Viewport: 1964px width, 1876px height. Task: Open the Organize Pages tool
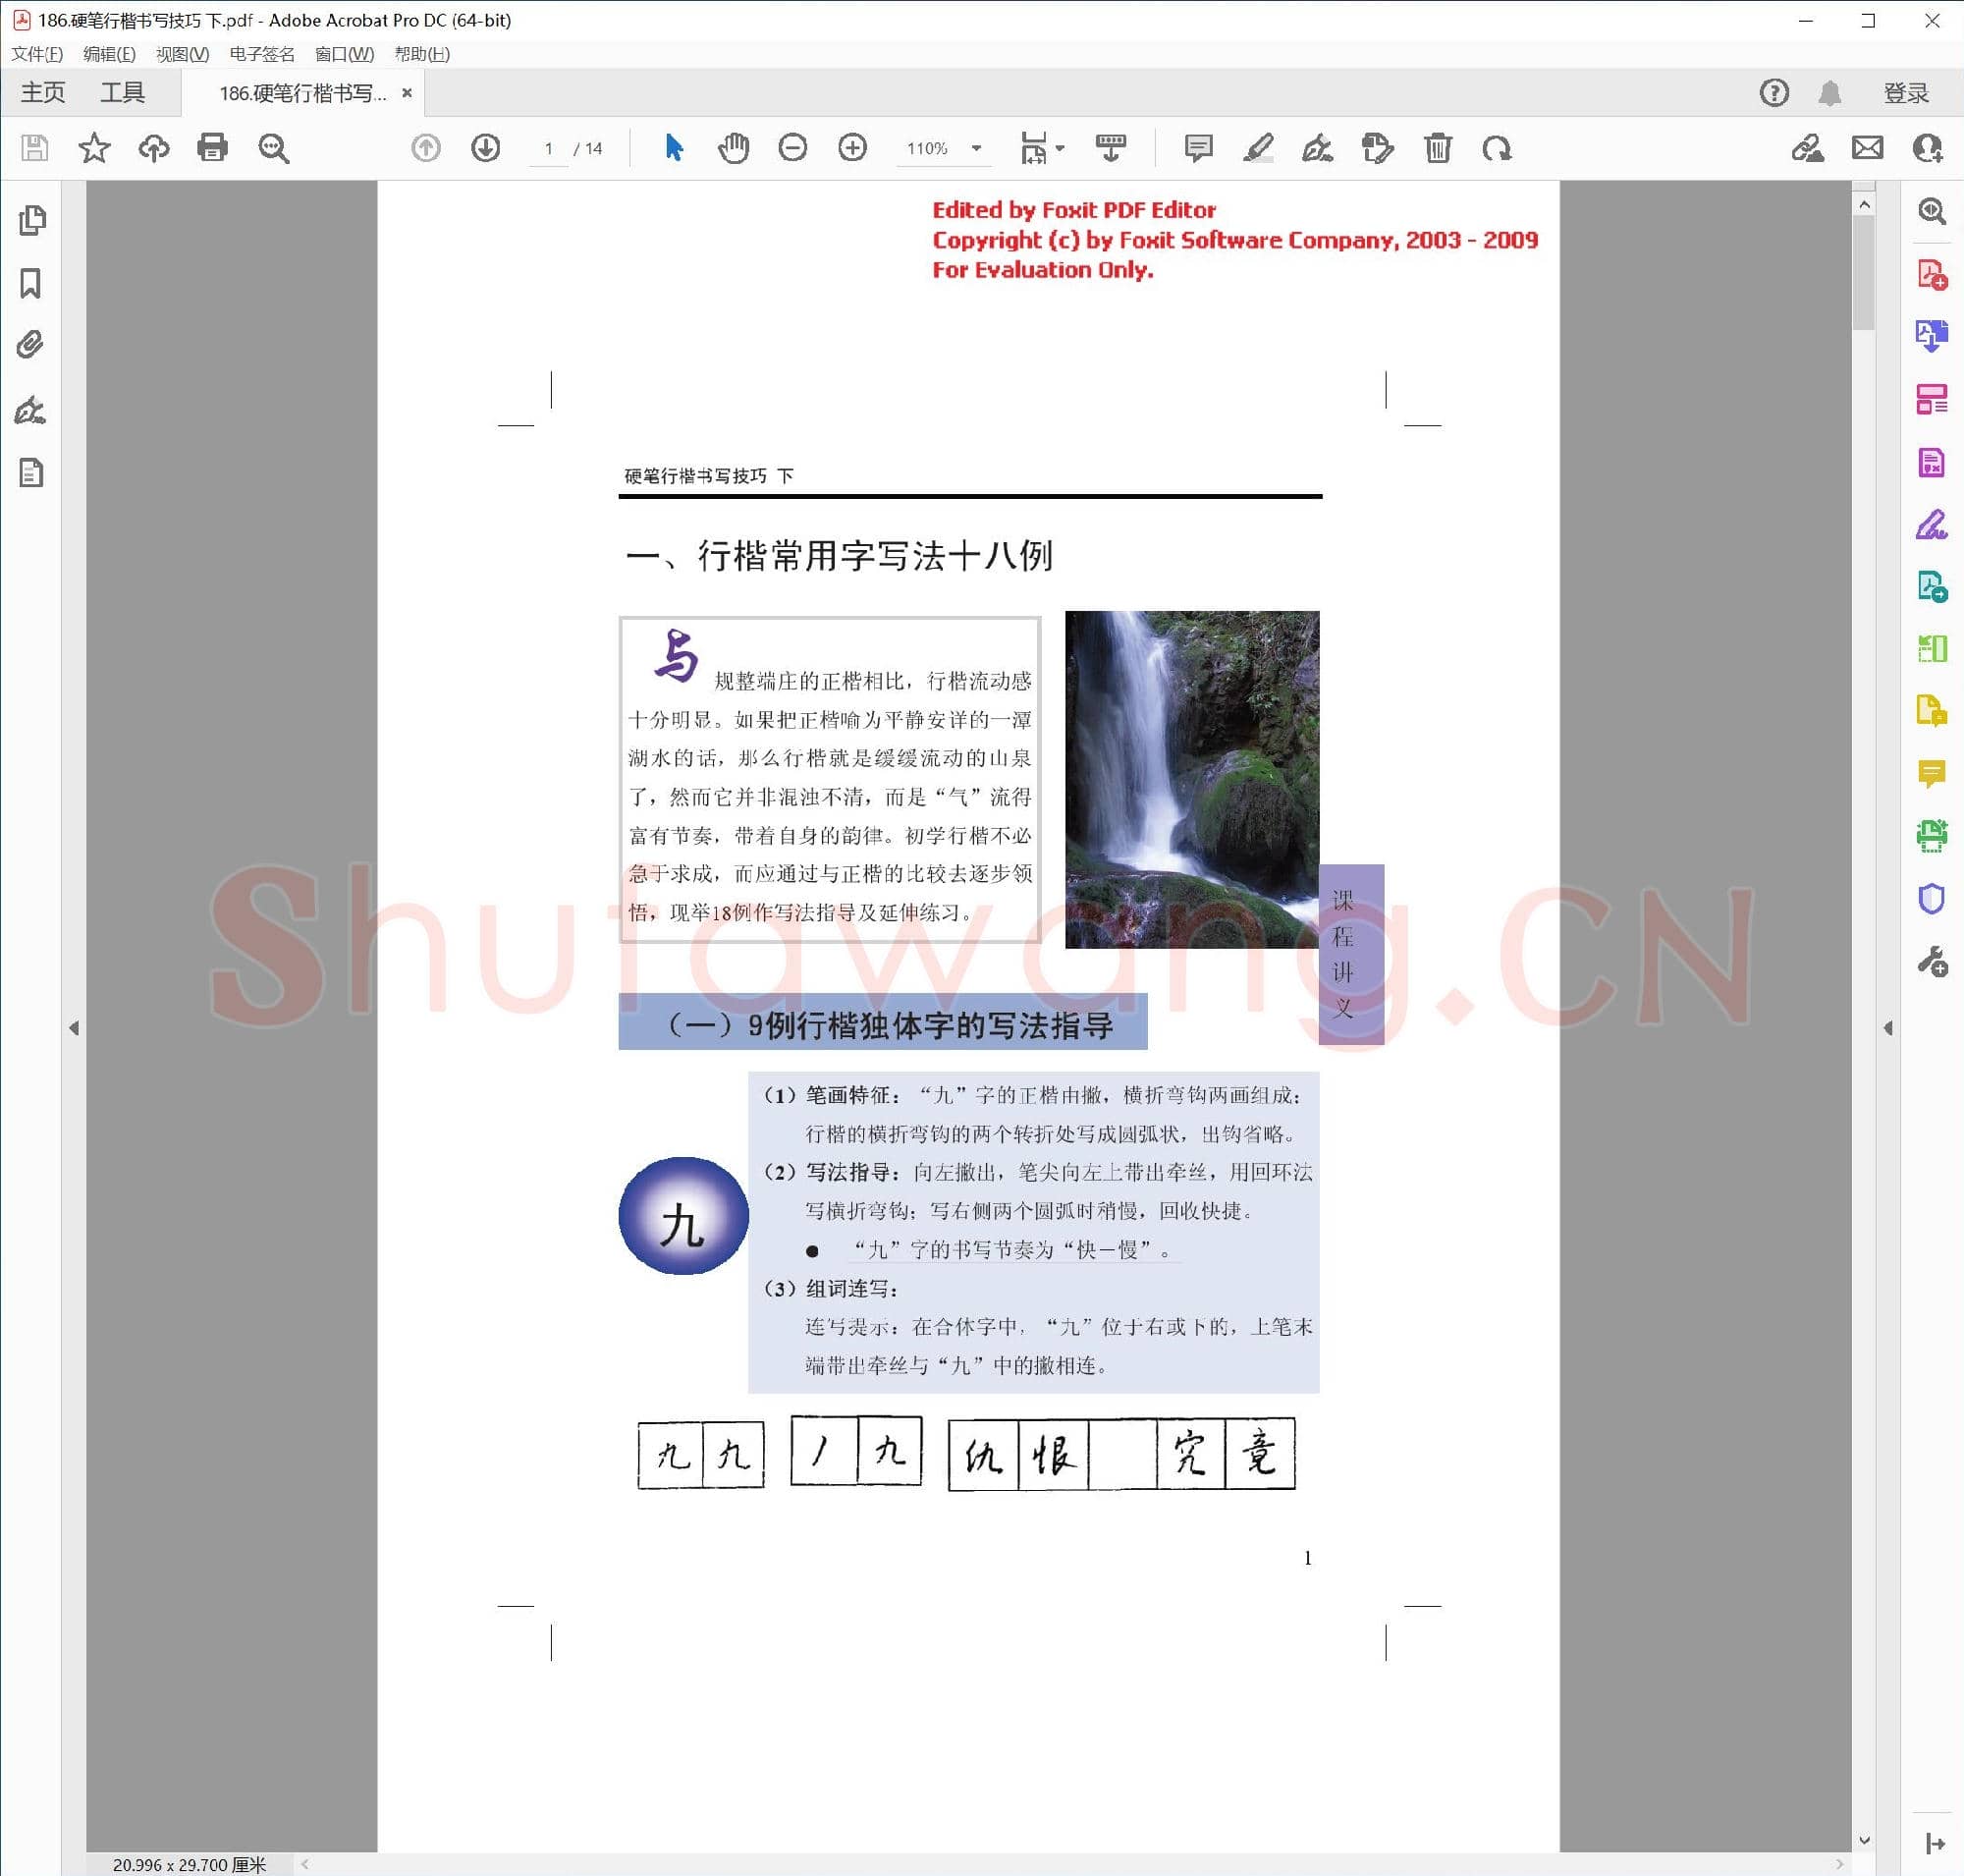pos(1933,396)
